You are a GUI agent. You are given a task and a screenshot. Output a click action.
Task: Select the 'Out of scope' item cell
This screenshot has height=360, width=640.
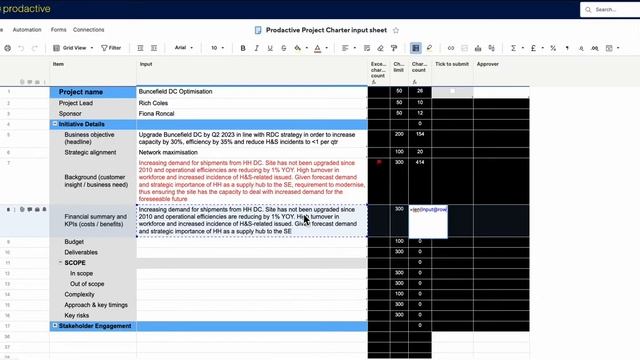(93, 284)
